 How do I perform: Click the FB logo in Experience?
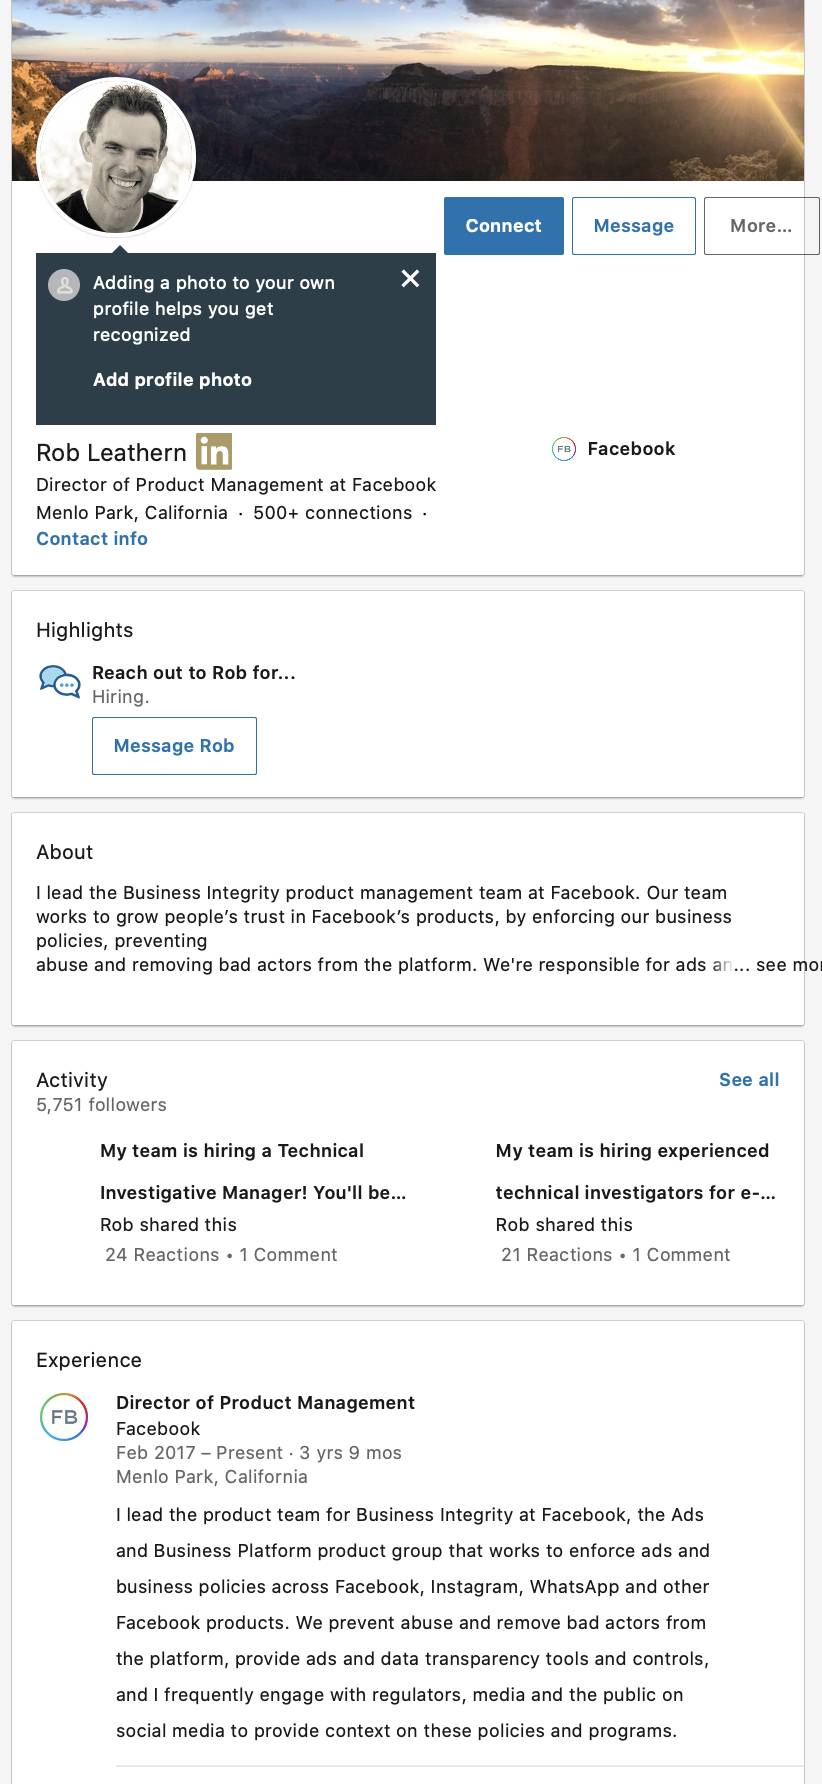point(64,1417)
